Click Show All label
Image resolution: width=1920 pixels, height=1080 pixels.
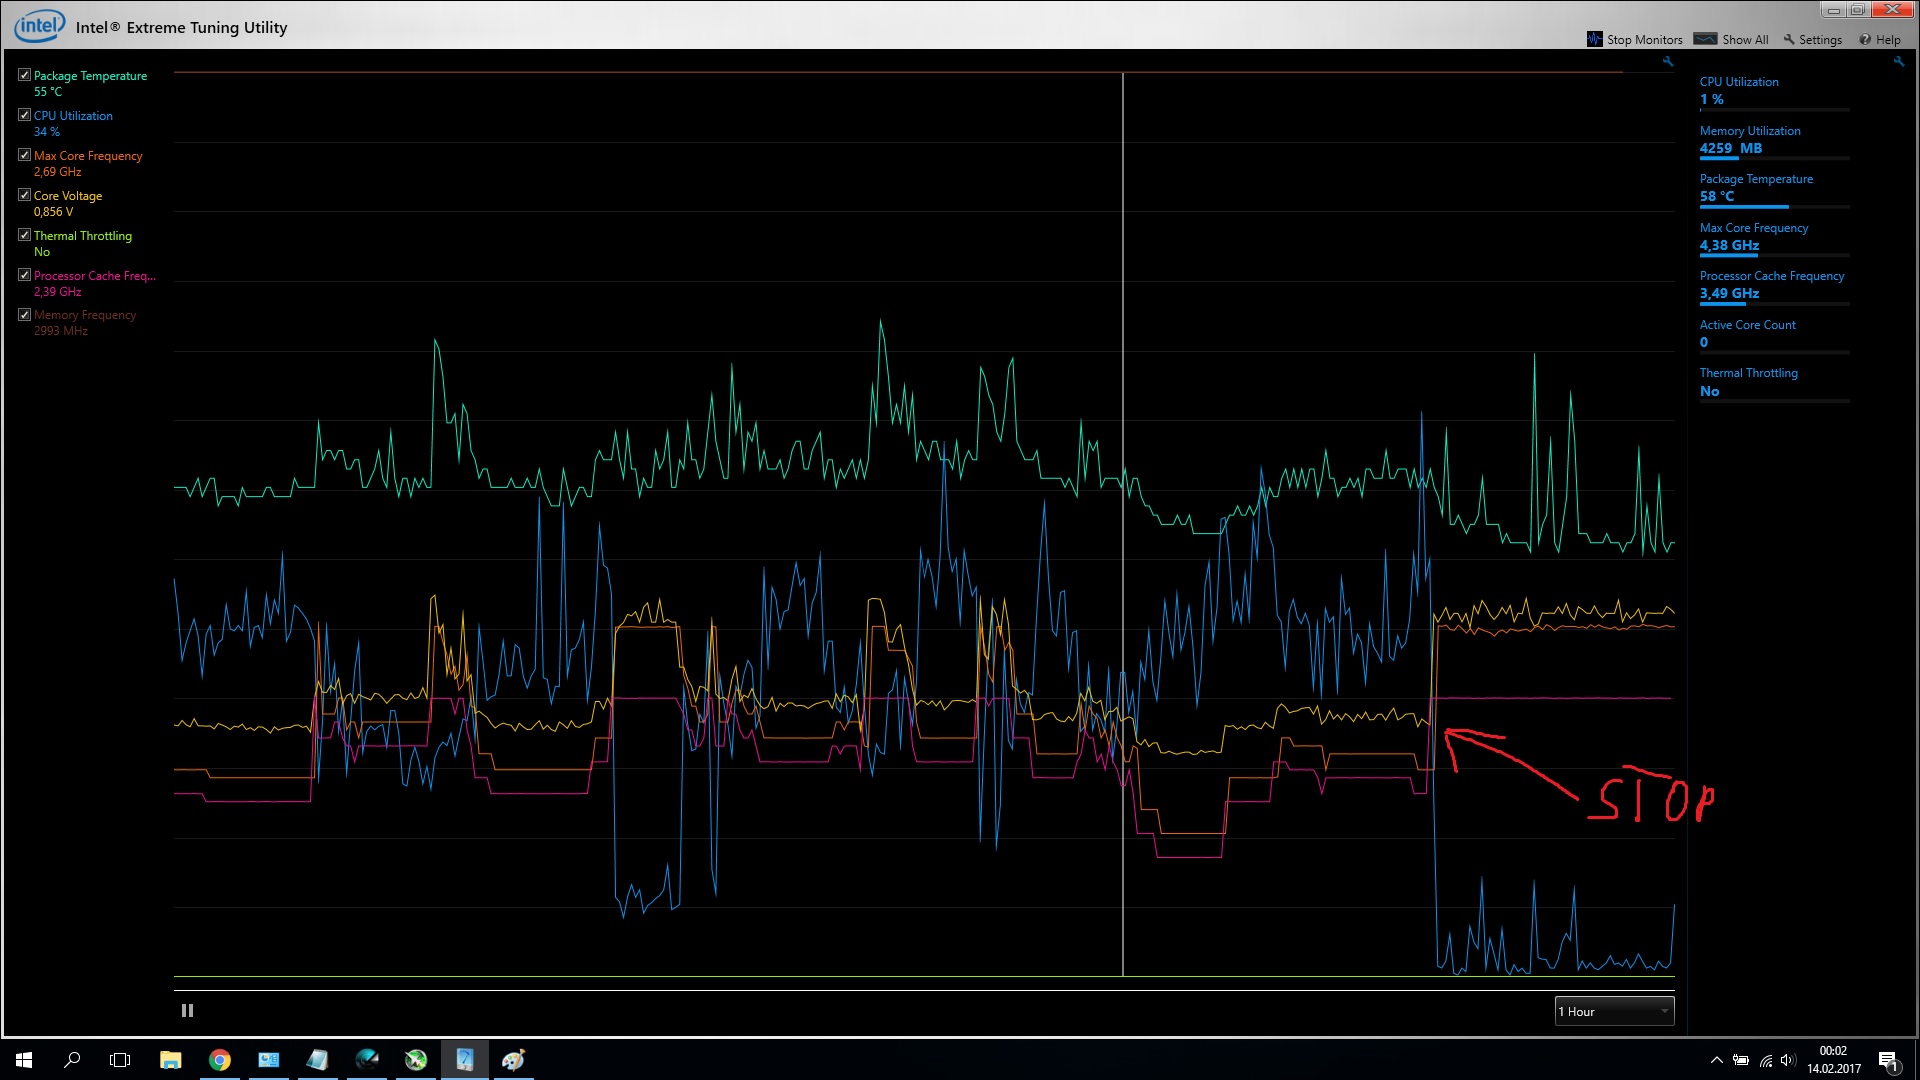point(1745,40)
